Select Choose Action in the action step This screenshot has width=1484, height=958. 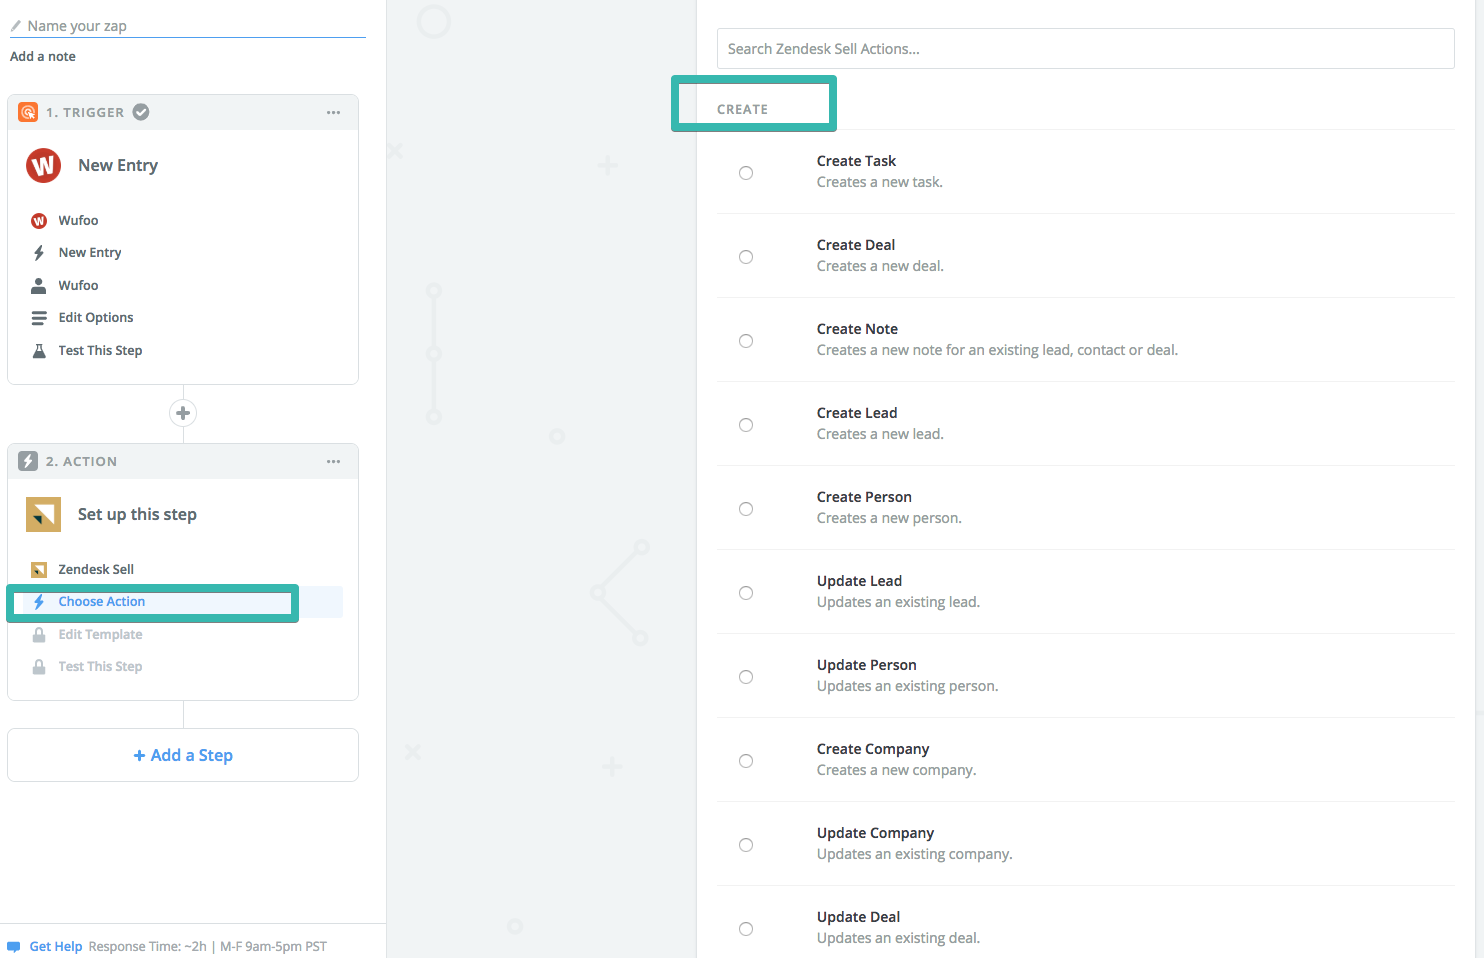(102, 602)
